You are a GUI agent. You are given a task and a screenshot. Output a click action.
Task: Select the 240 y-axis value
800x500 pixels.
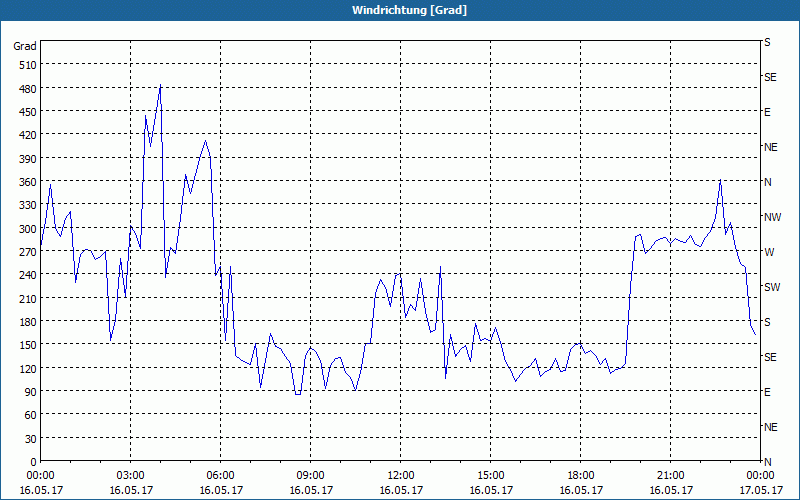click(x=28, y=275)
